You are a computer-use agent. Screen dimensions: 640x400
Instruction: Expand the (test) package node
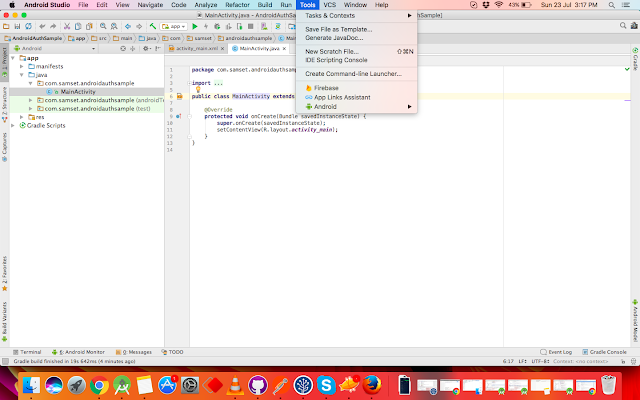30,109
